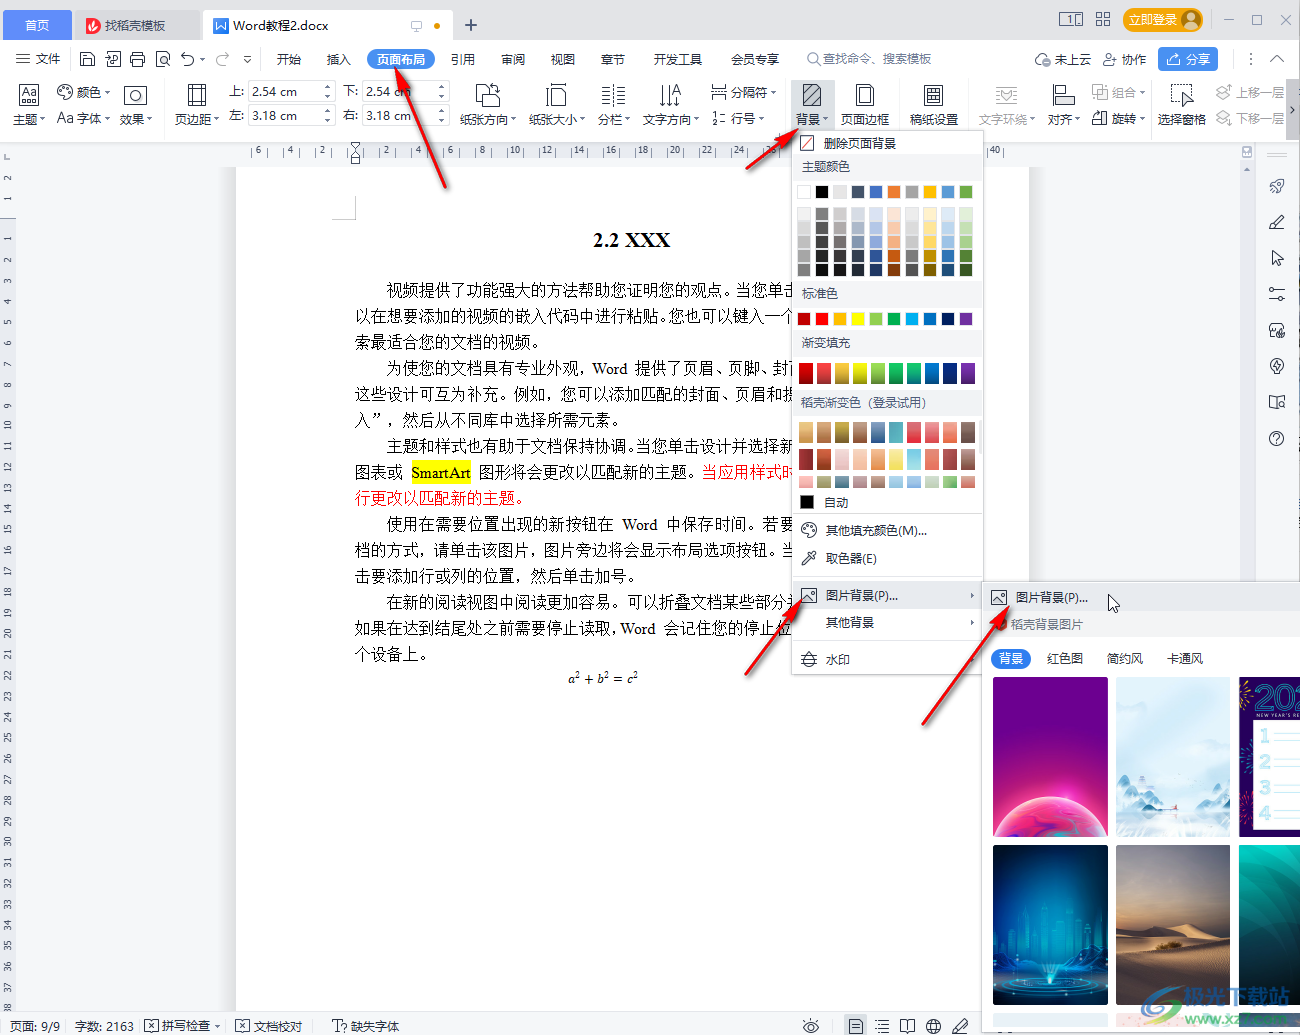The height and width of the screenshot is (1035, 1300).
Task: Choose 图片背景(P)... in the submenu
Action: coord(1052,597)
